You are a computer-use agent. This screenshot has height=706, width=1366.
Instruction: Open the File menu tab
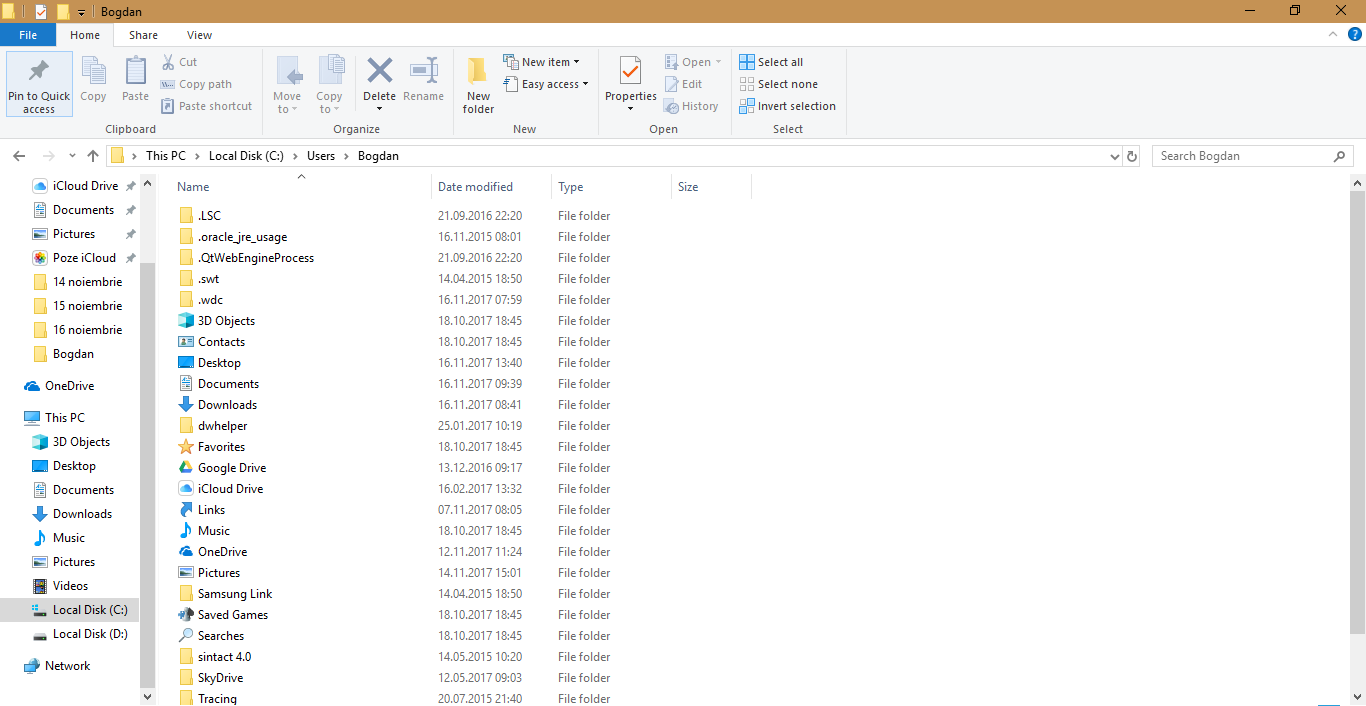[x=28, y=35]
